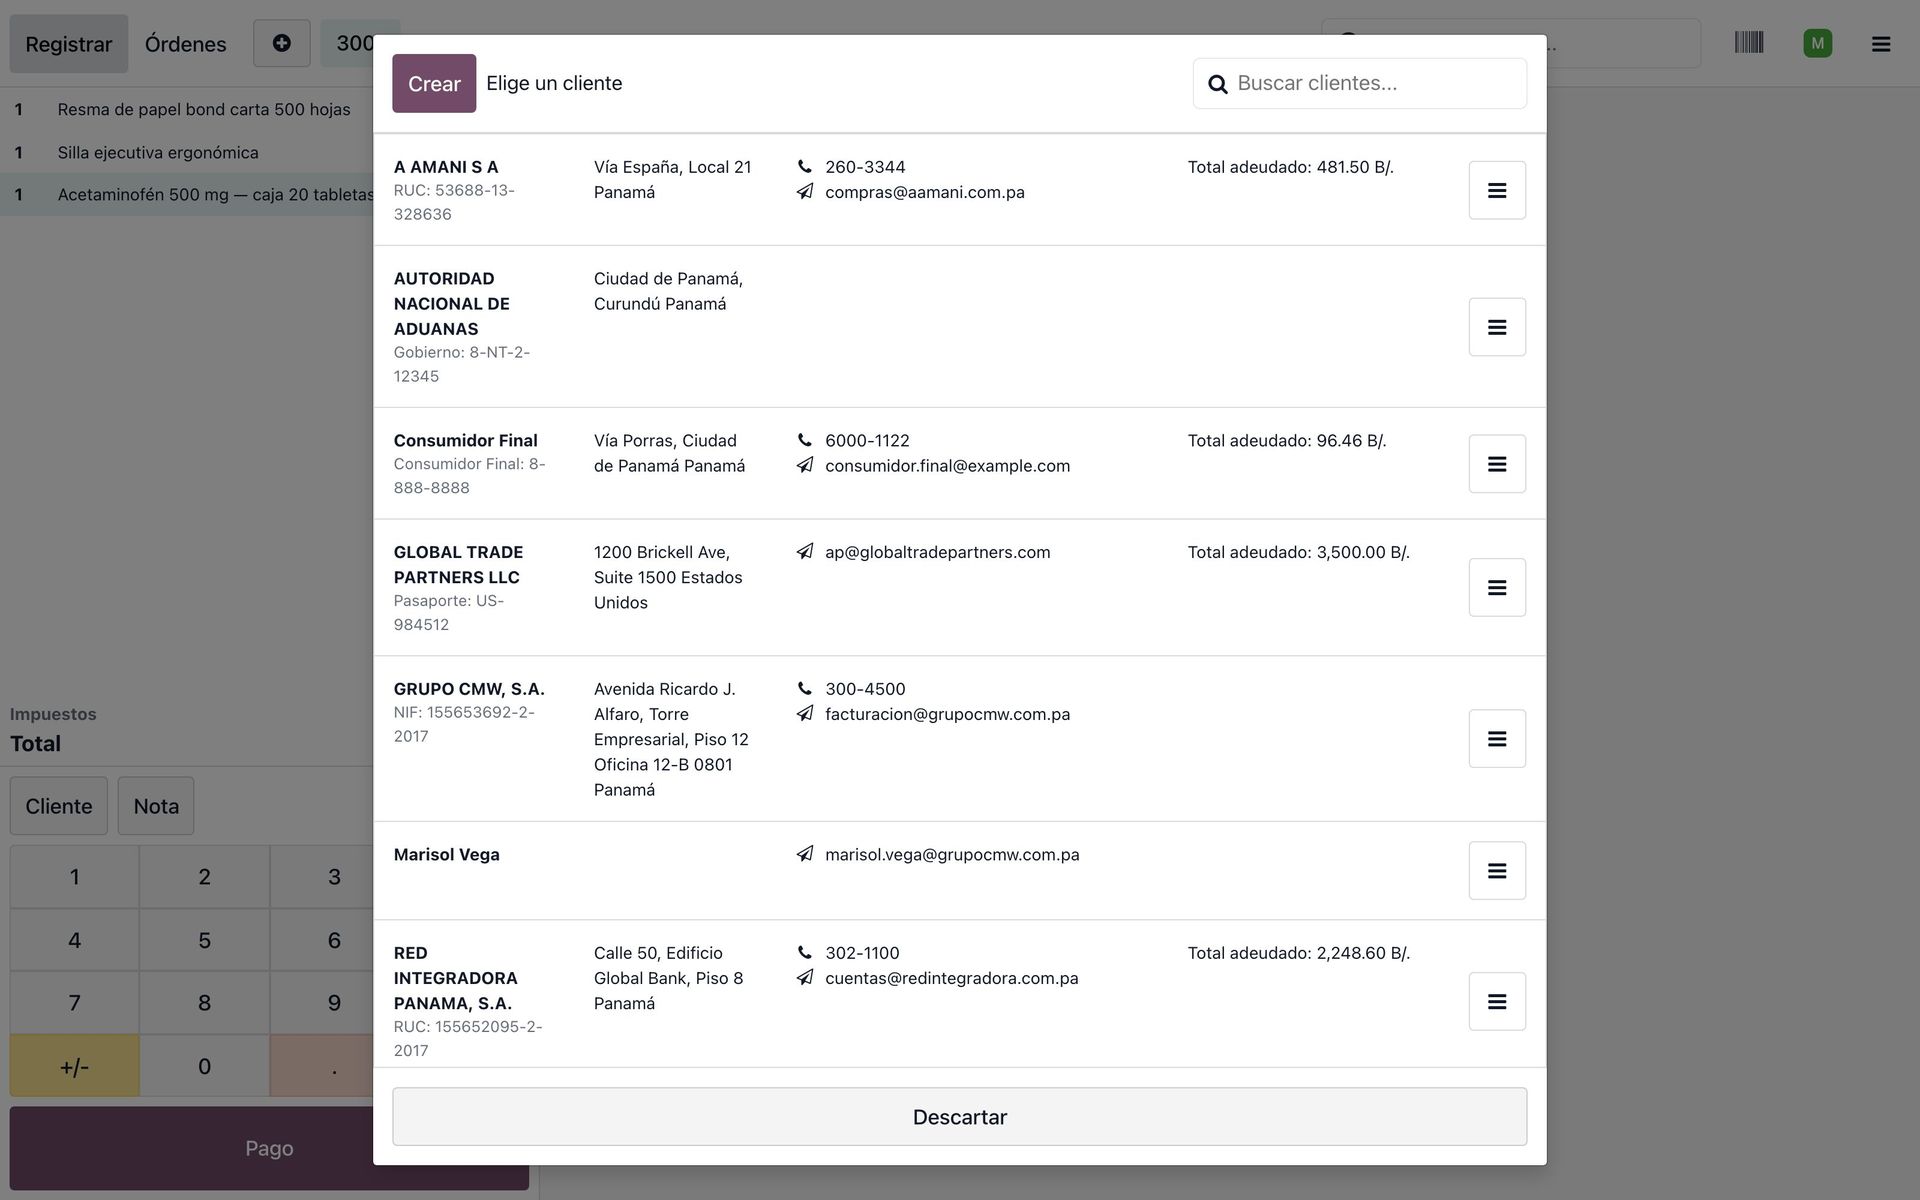This screenshot has width=1920, height=1200.
Task: Click Crear to create a customer
Action: click(x=434, y=83)
